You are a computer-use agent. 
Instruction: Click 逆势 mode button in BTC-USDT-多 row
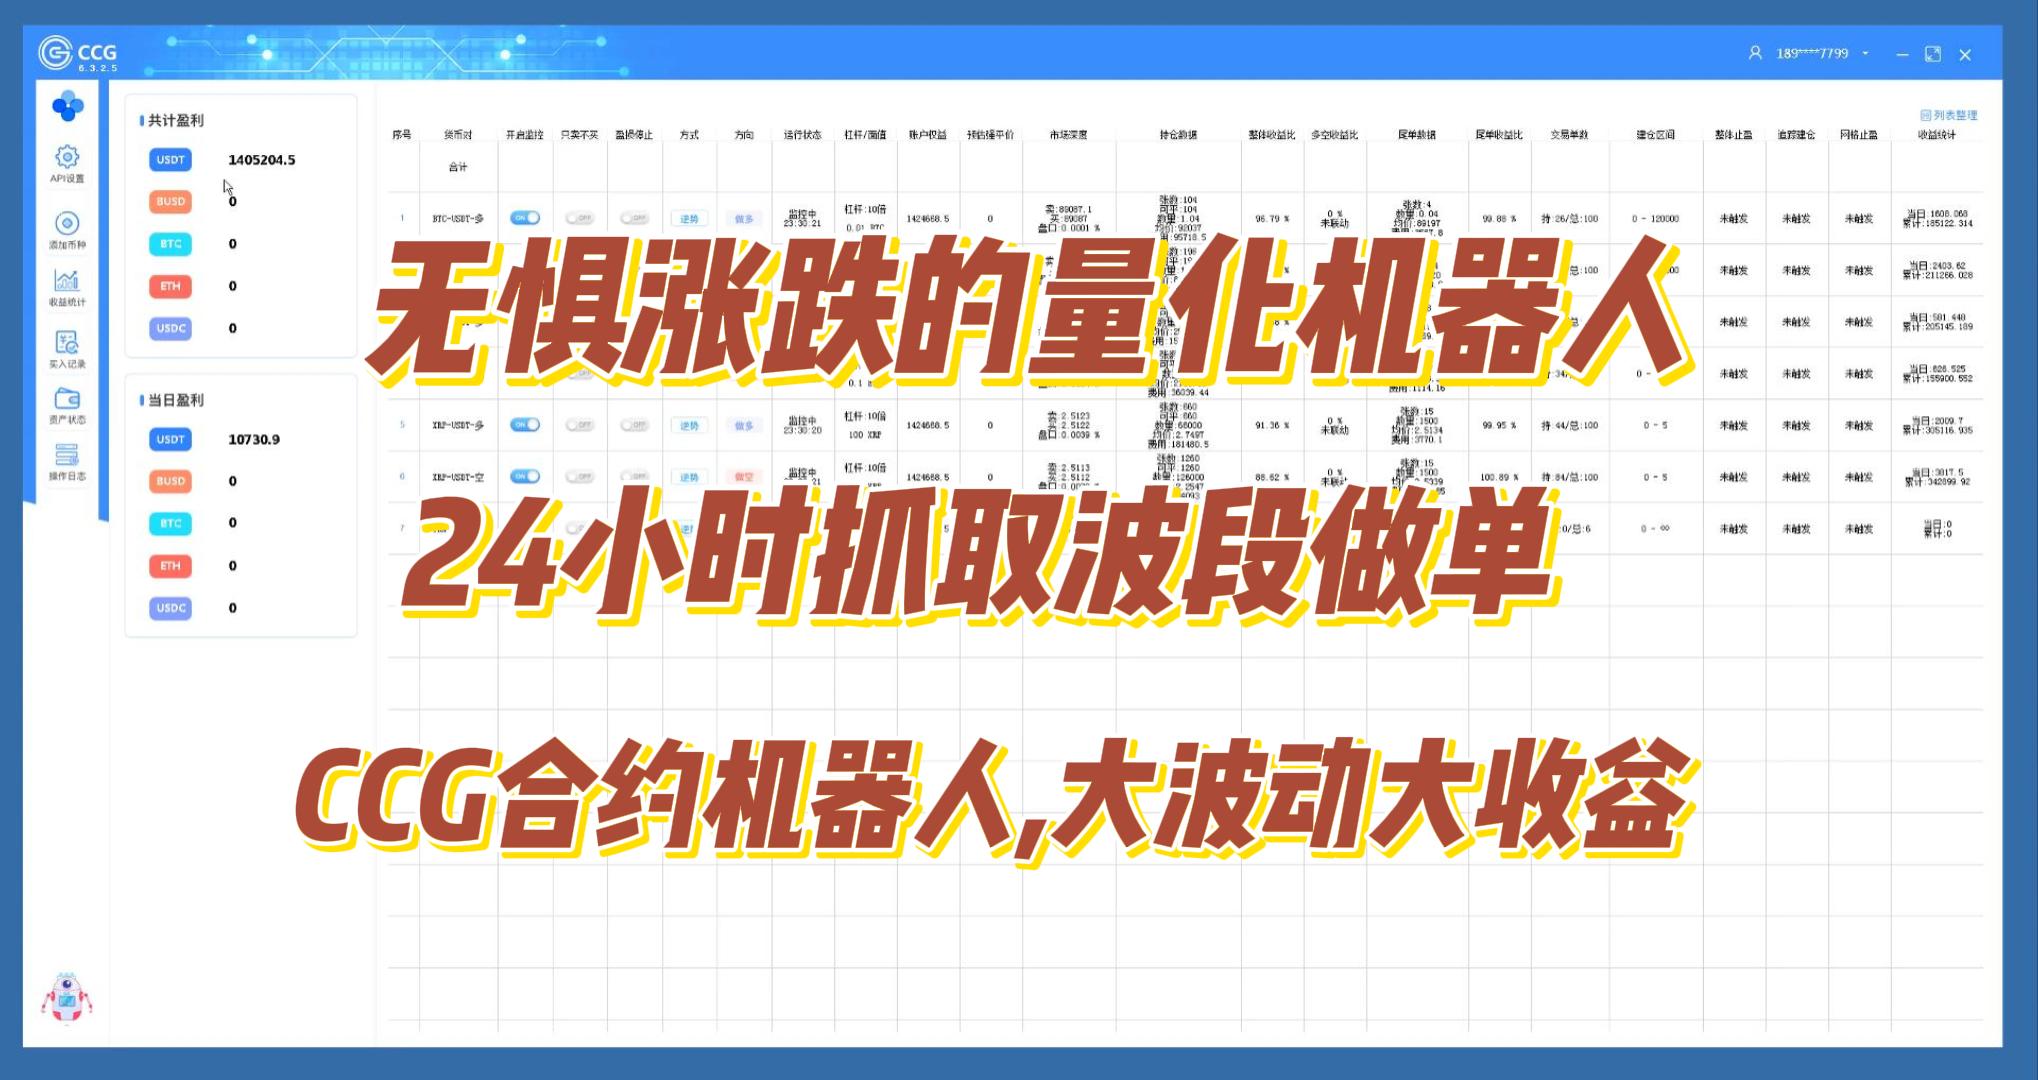690,218
